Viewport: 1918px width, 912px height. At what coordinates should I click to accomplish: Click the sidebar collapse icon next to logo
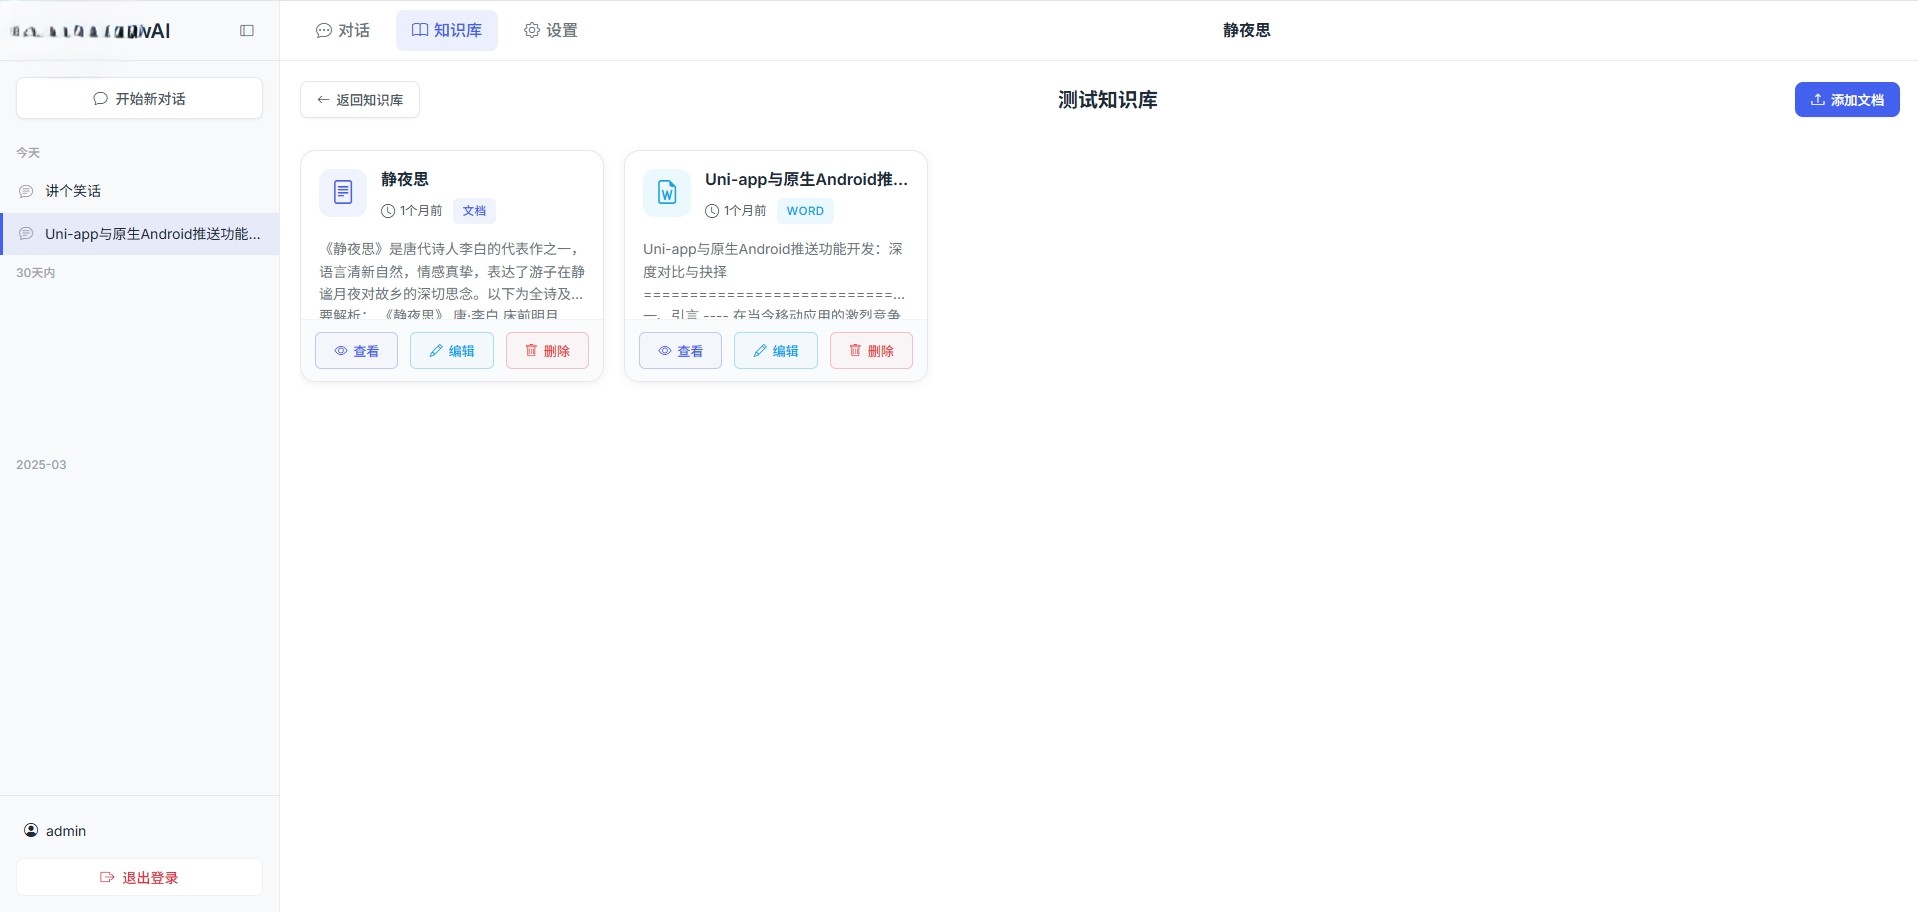246,31
